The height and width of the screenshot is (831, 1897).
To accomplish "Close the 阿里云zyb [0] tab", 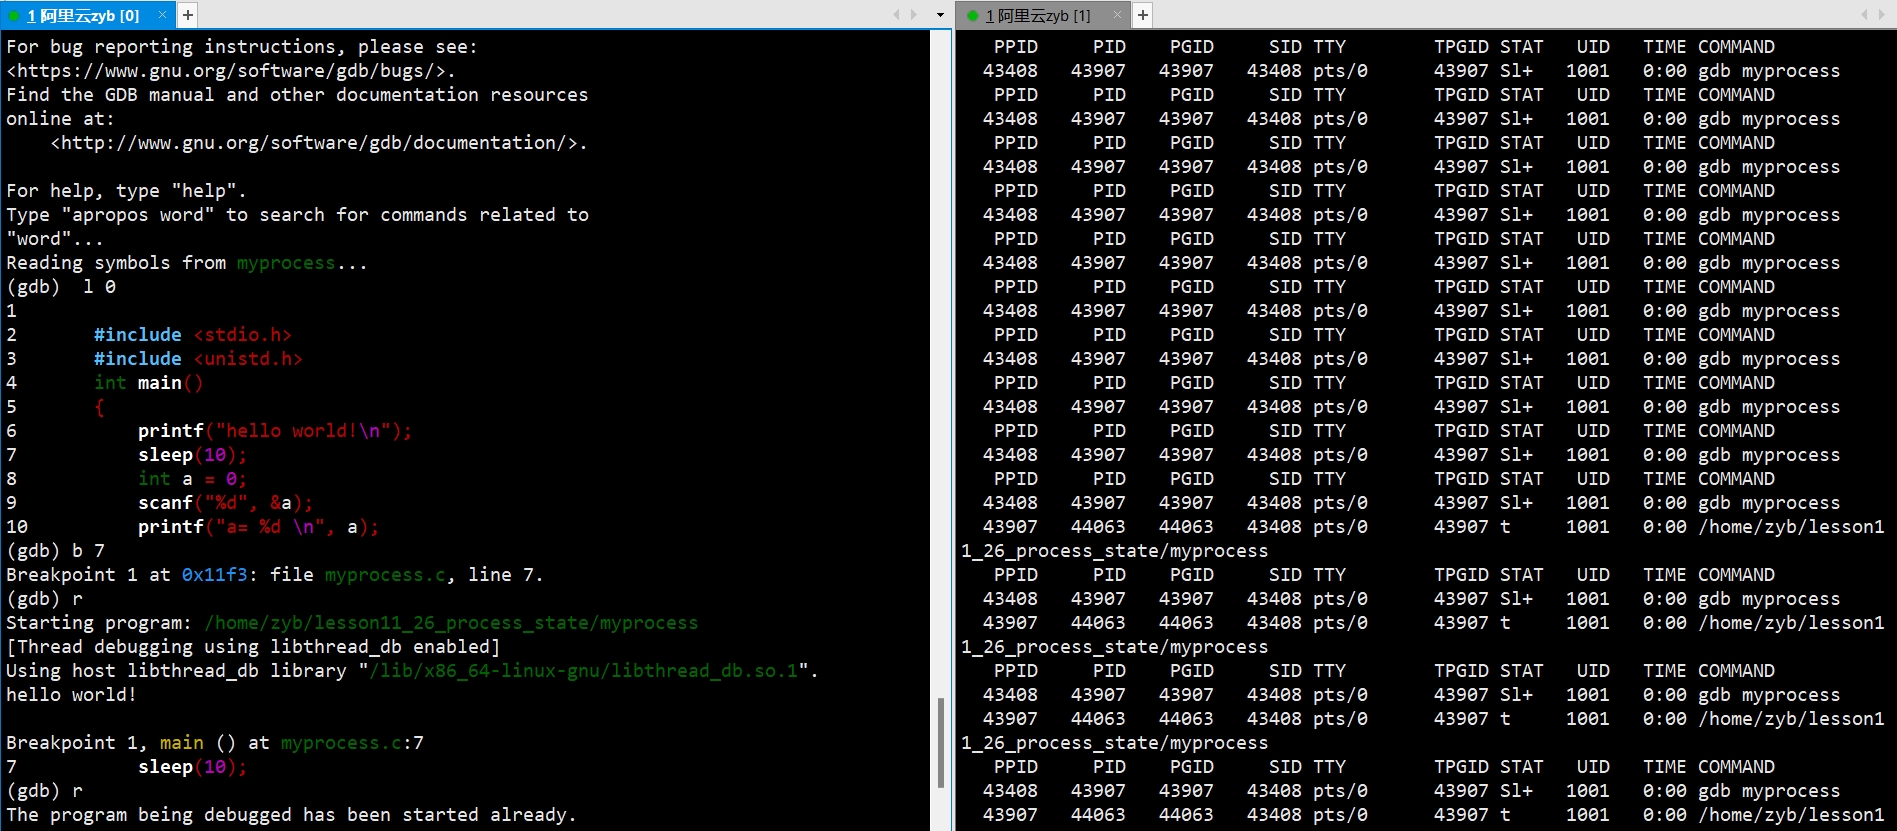I will 162,15.
